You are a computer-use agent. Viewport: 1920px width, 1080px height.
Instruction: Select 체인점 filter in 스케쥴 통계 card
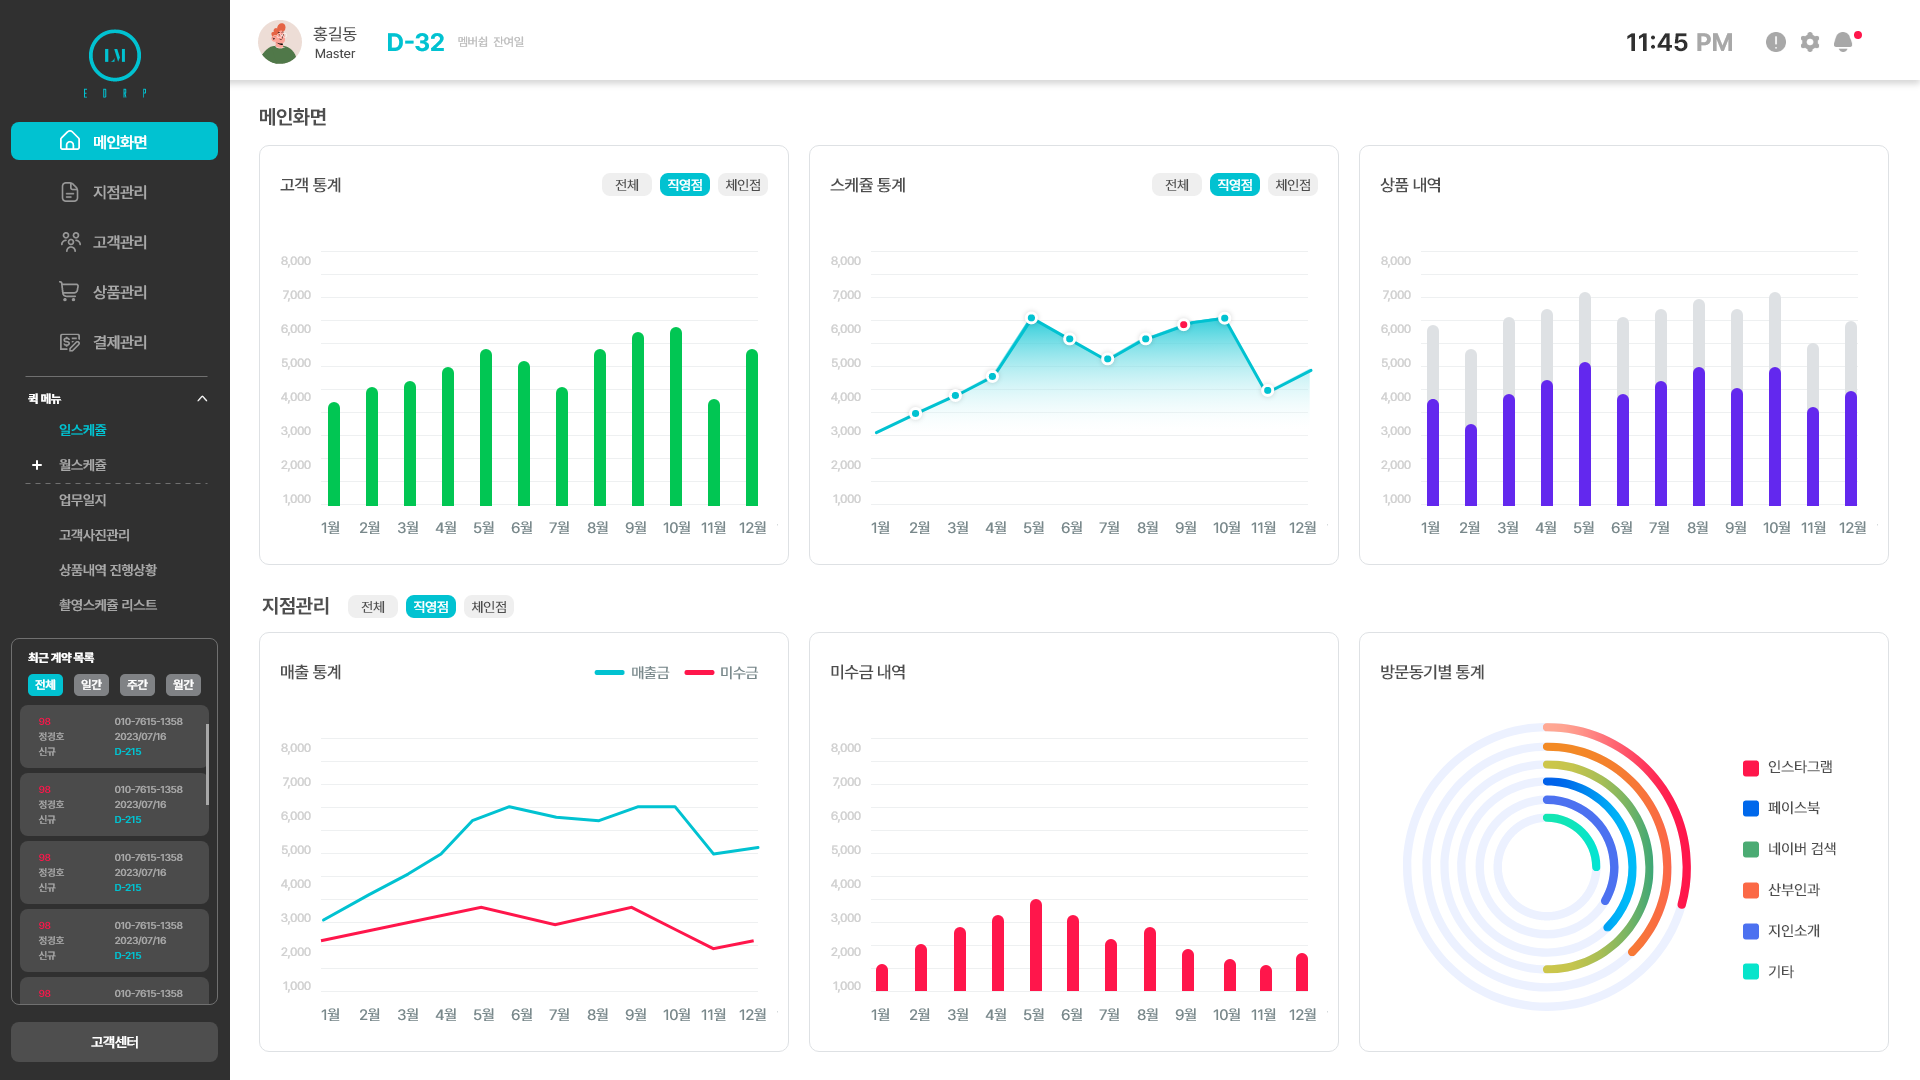point(1293,185)
